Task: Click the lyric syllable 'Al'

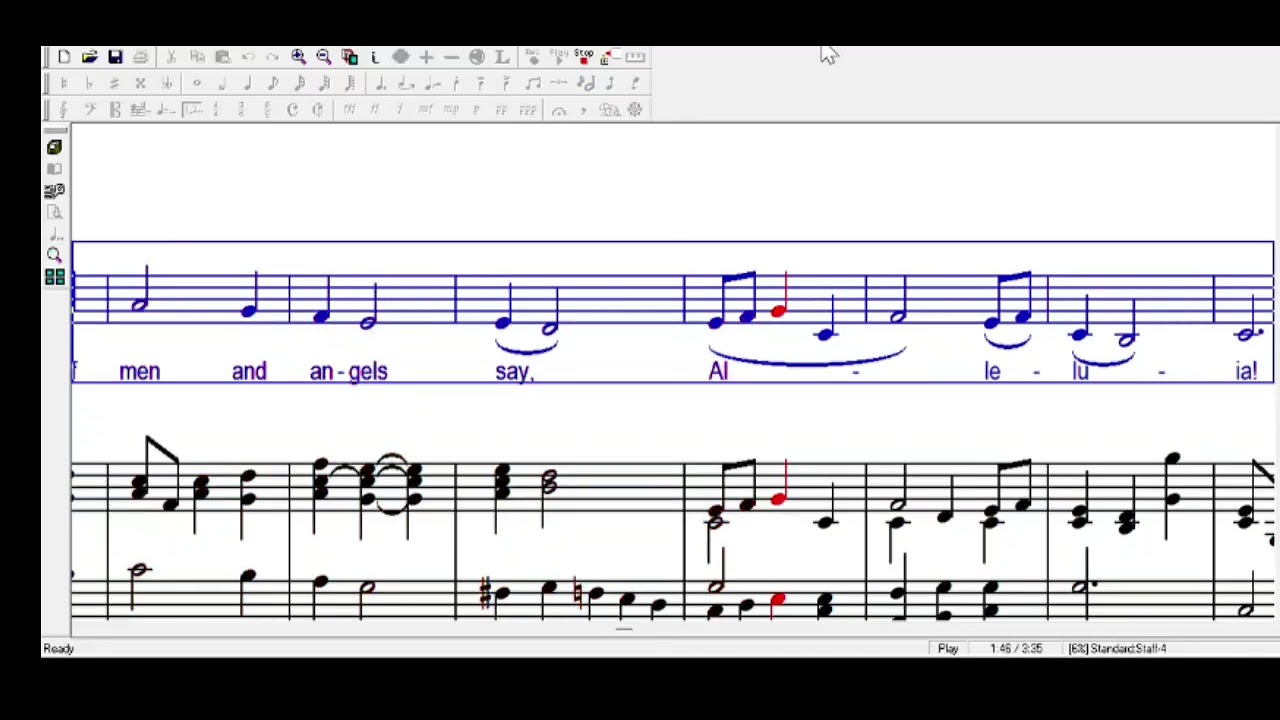Action: coord(718,372)
